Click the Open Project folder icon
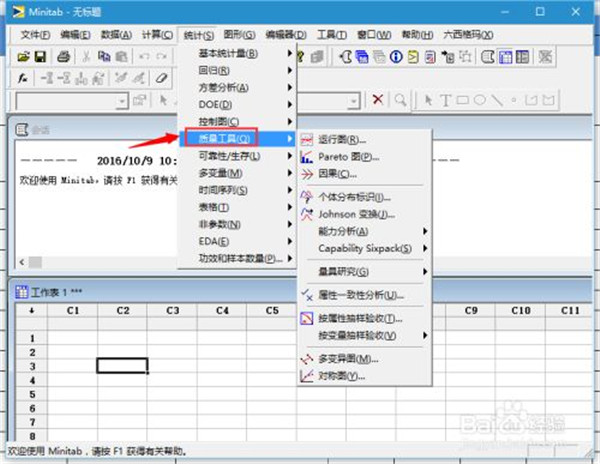The width and height of the screenshot is (600, 464). click(x=24, y=57)
